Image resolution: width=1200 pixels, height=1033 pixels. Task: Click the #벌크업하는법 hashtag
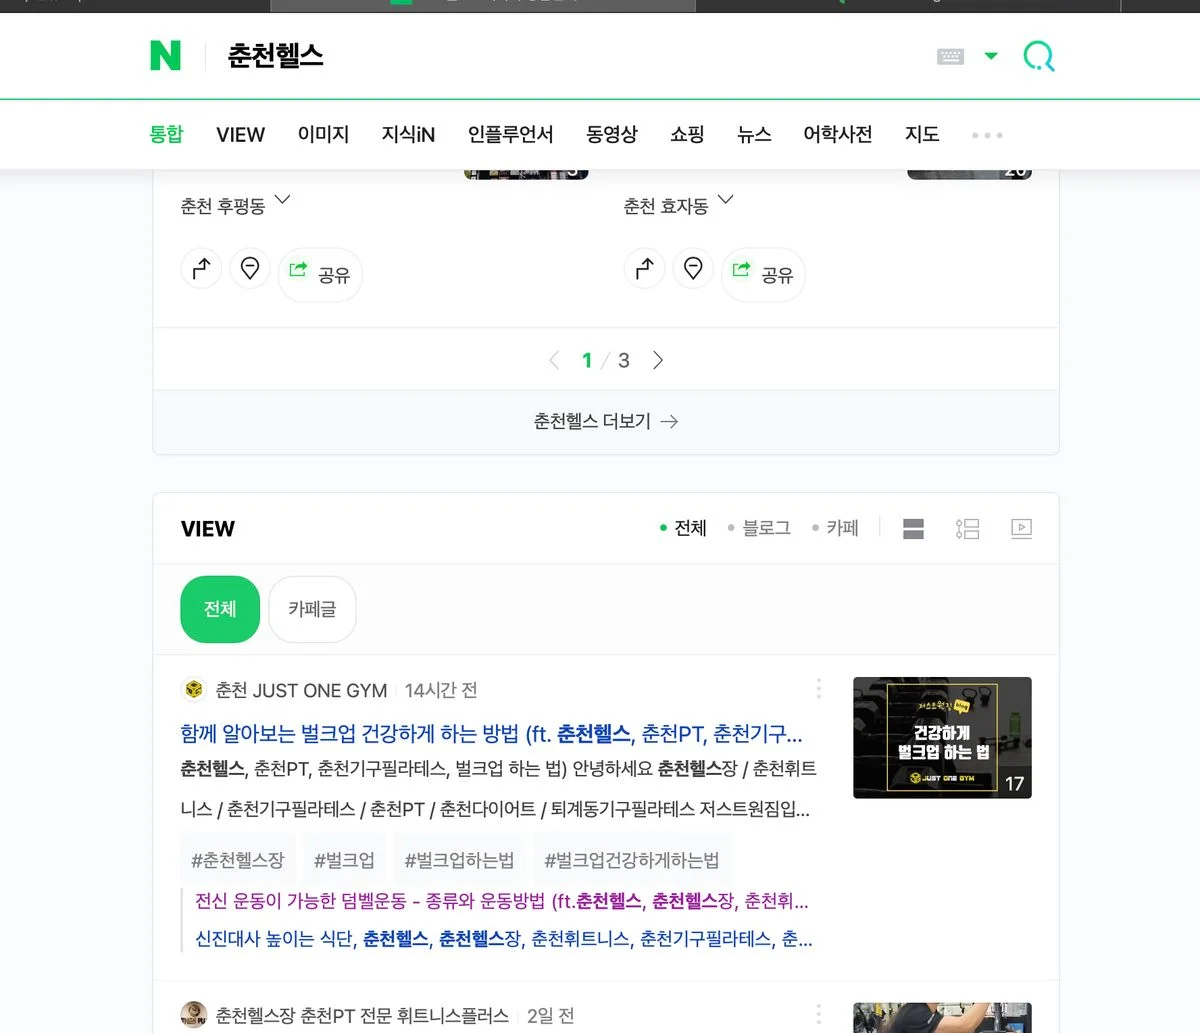click(x=459, y=860)
